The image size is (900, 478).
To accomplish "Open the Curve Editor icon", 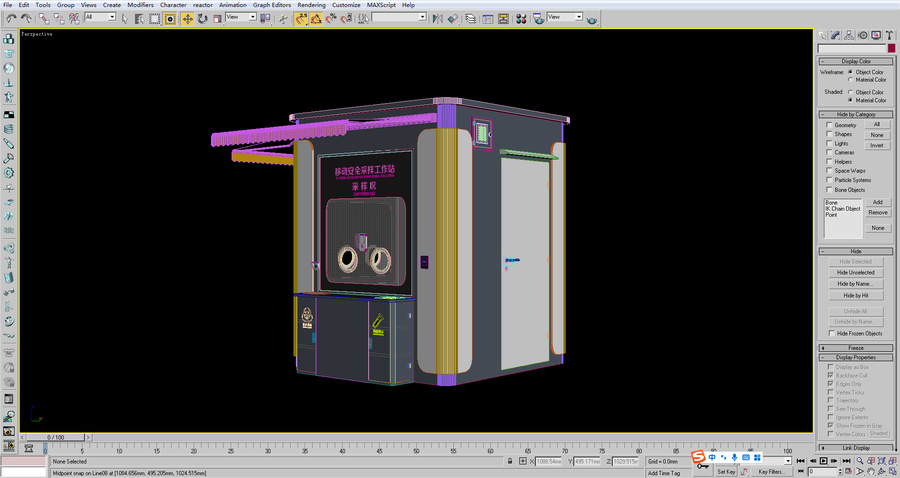I will click(487, 19).
